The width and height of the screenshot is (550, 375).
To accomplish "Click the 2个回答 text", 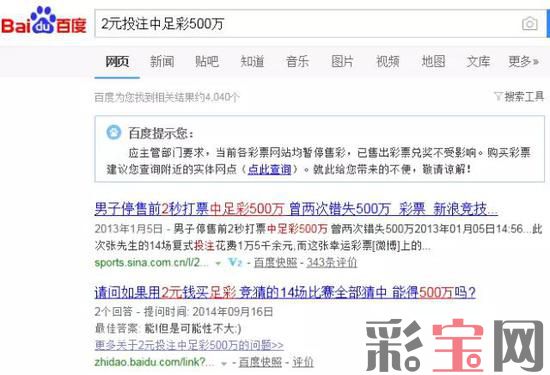I will 114,312.
